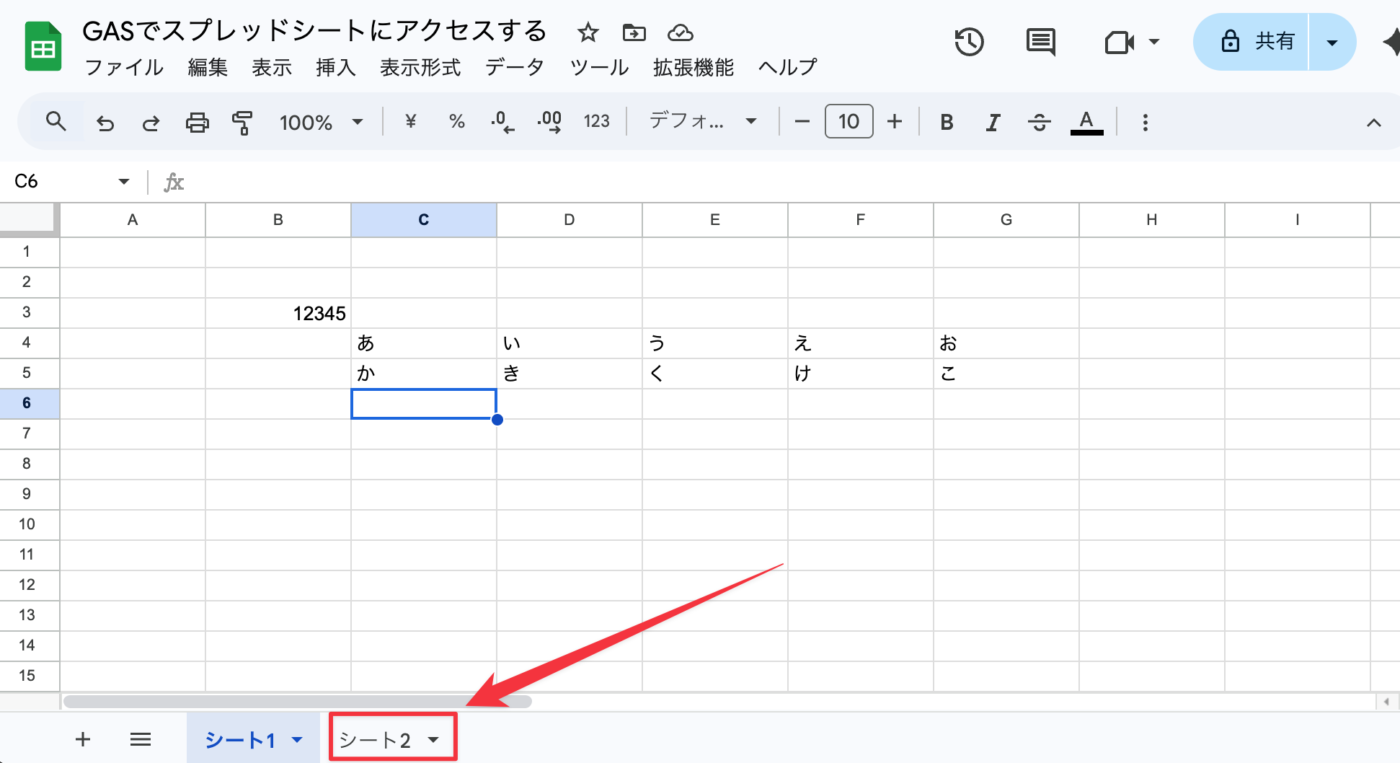The width and height of the screenshot is (1400, 763).
Task: Open the text color picker
Action: (1087, 122)
